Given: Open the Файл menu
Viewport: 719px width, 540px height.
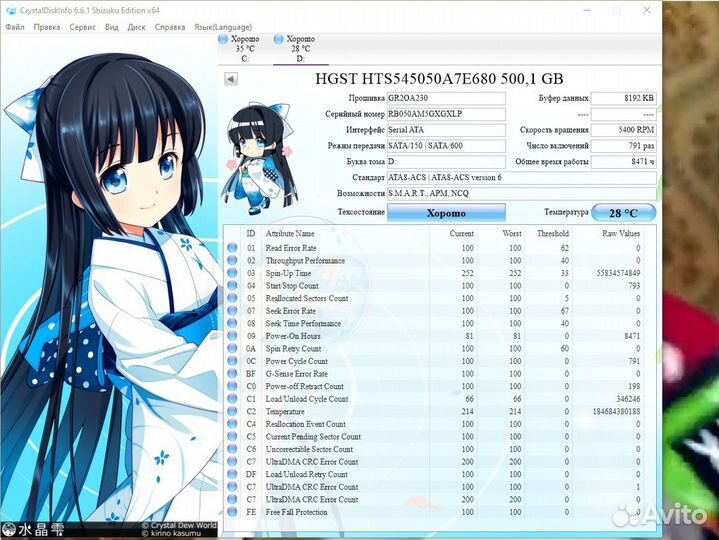Looking at the screenshot, I should coord(15,27).
